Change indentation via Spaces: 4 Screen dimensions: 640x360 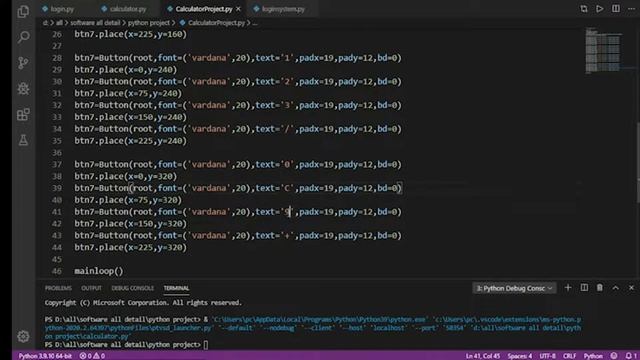[520, 356]
